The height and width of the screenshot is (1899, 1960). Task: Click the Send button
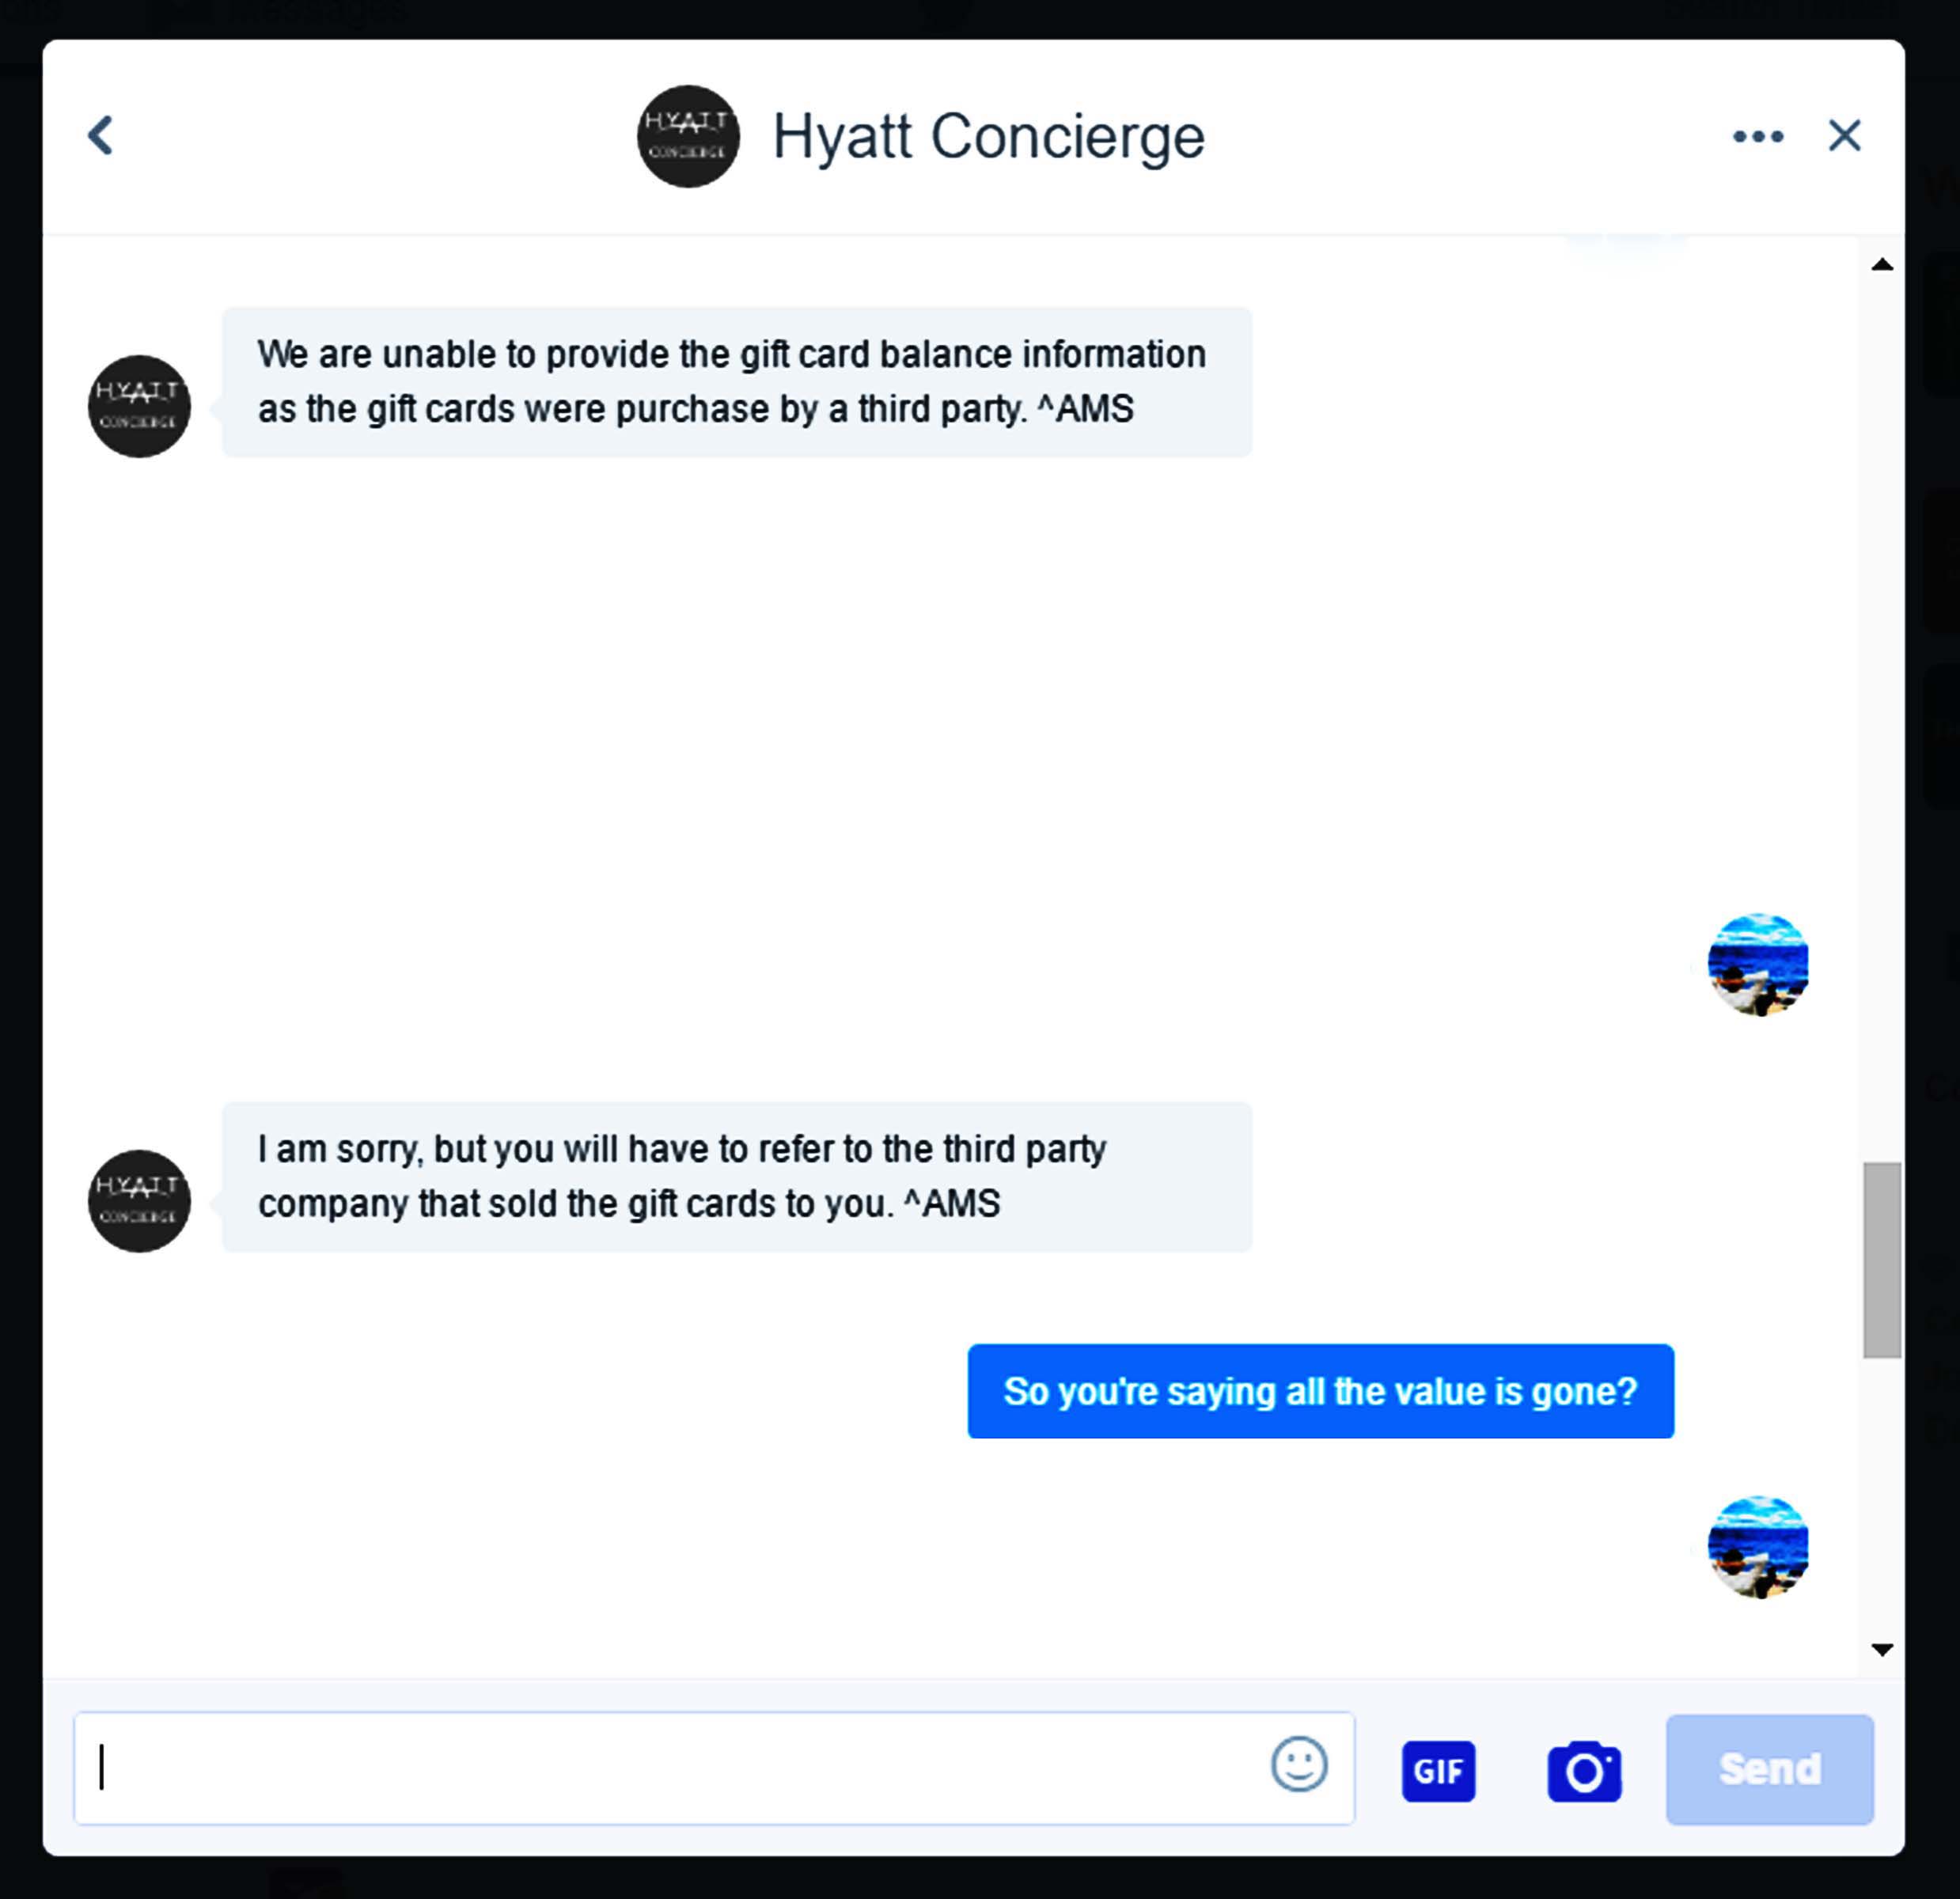(x=1769, y=1769)
